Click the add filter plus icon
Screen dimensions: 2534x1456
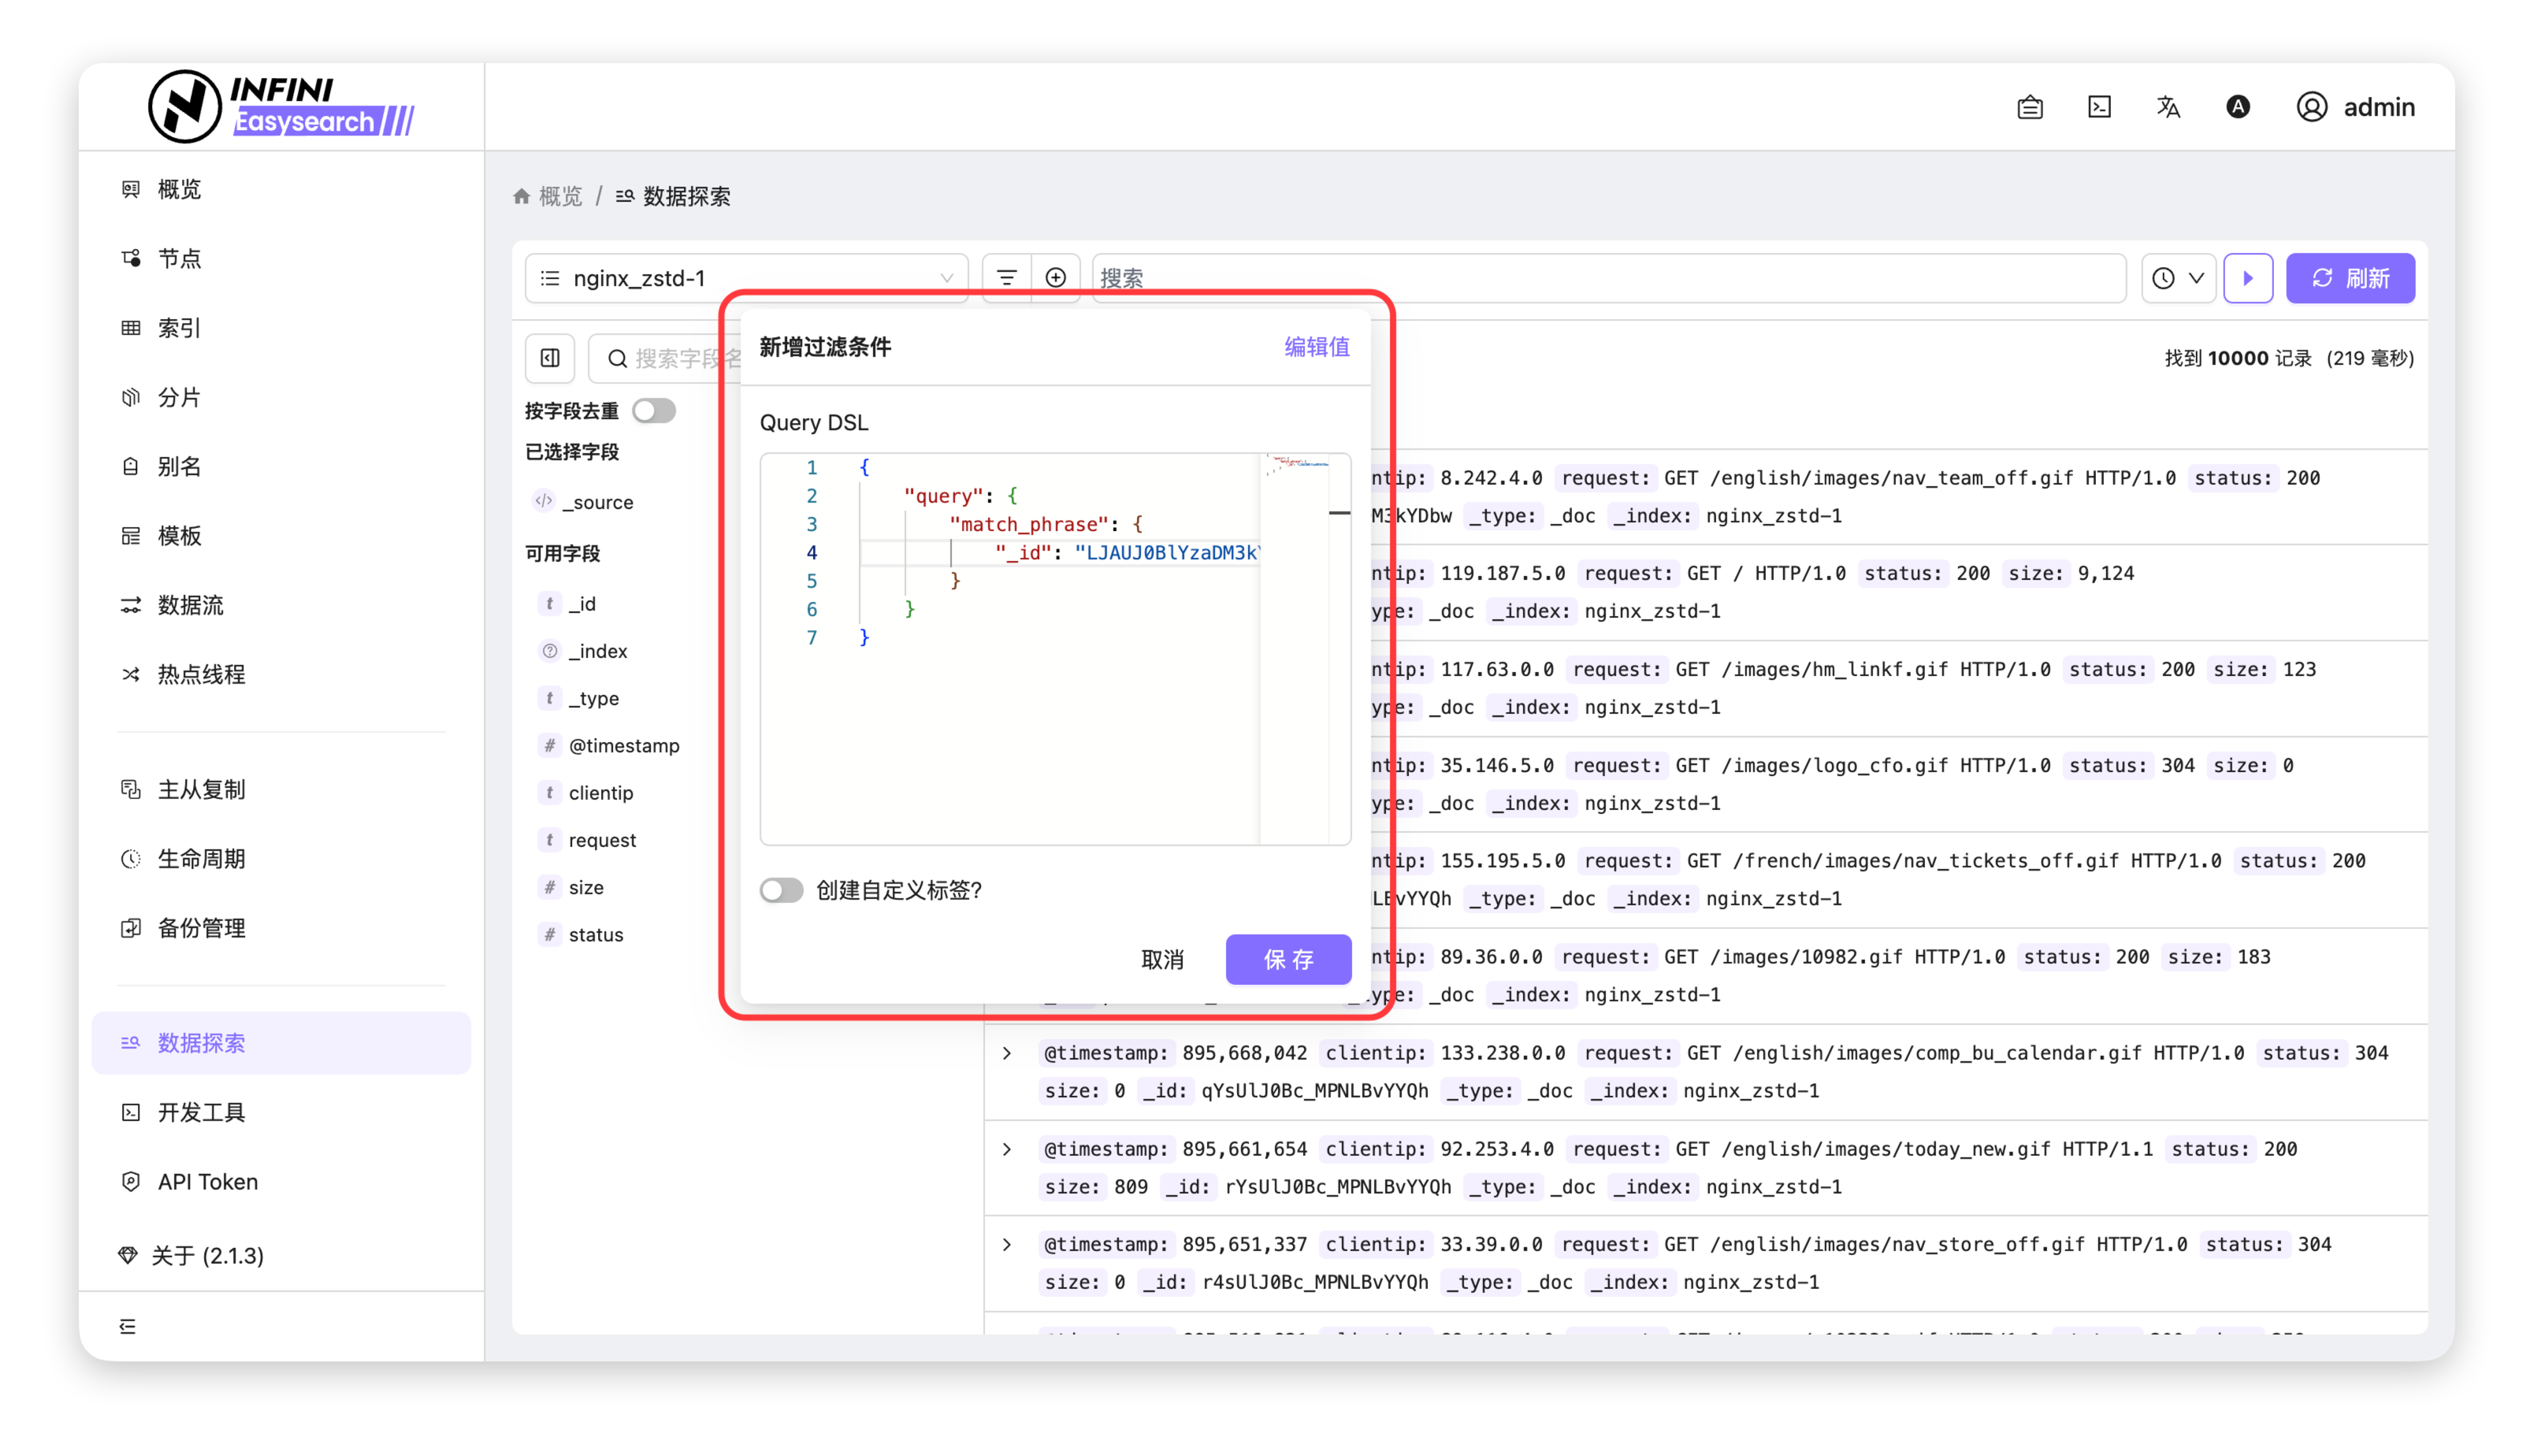(1055, 278)
